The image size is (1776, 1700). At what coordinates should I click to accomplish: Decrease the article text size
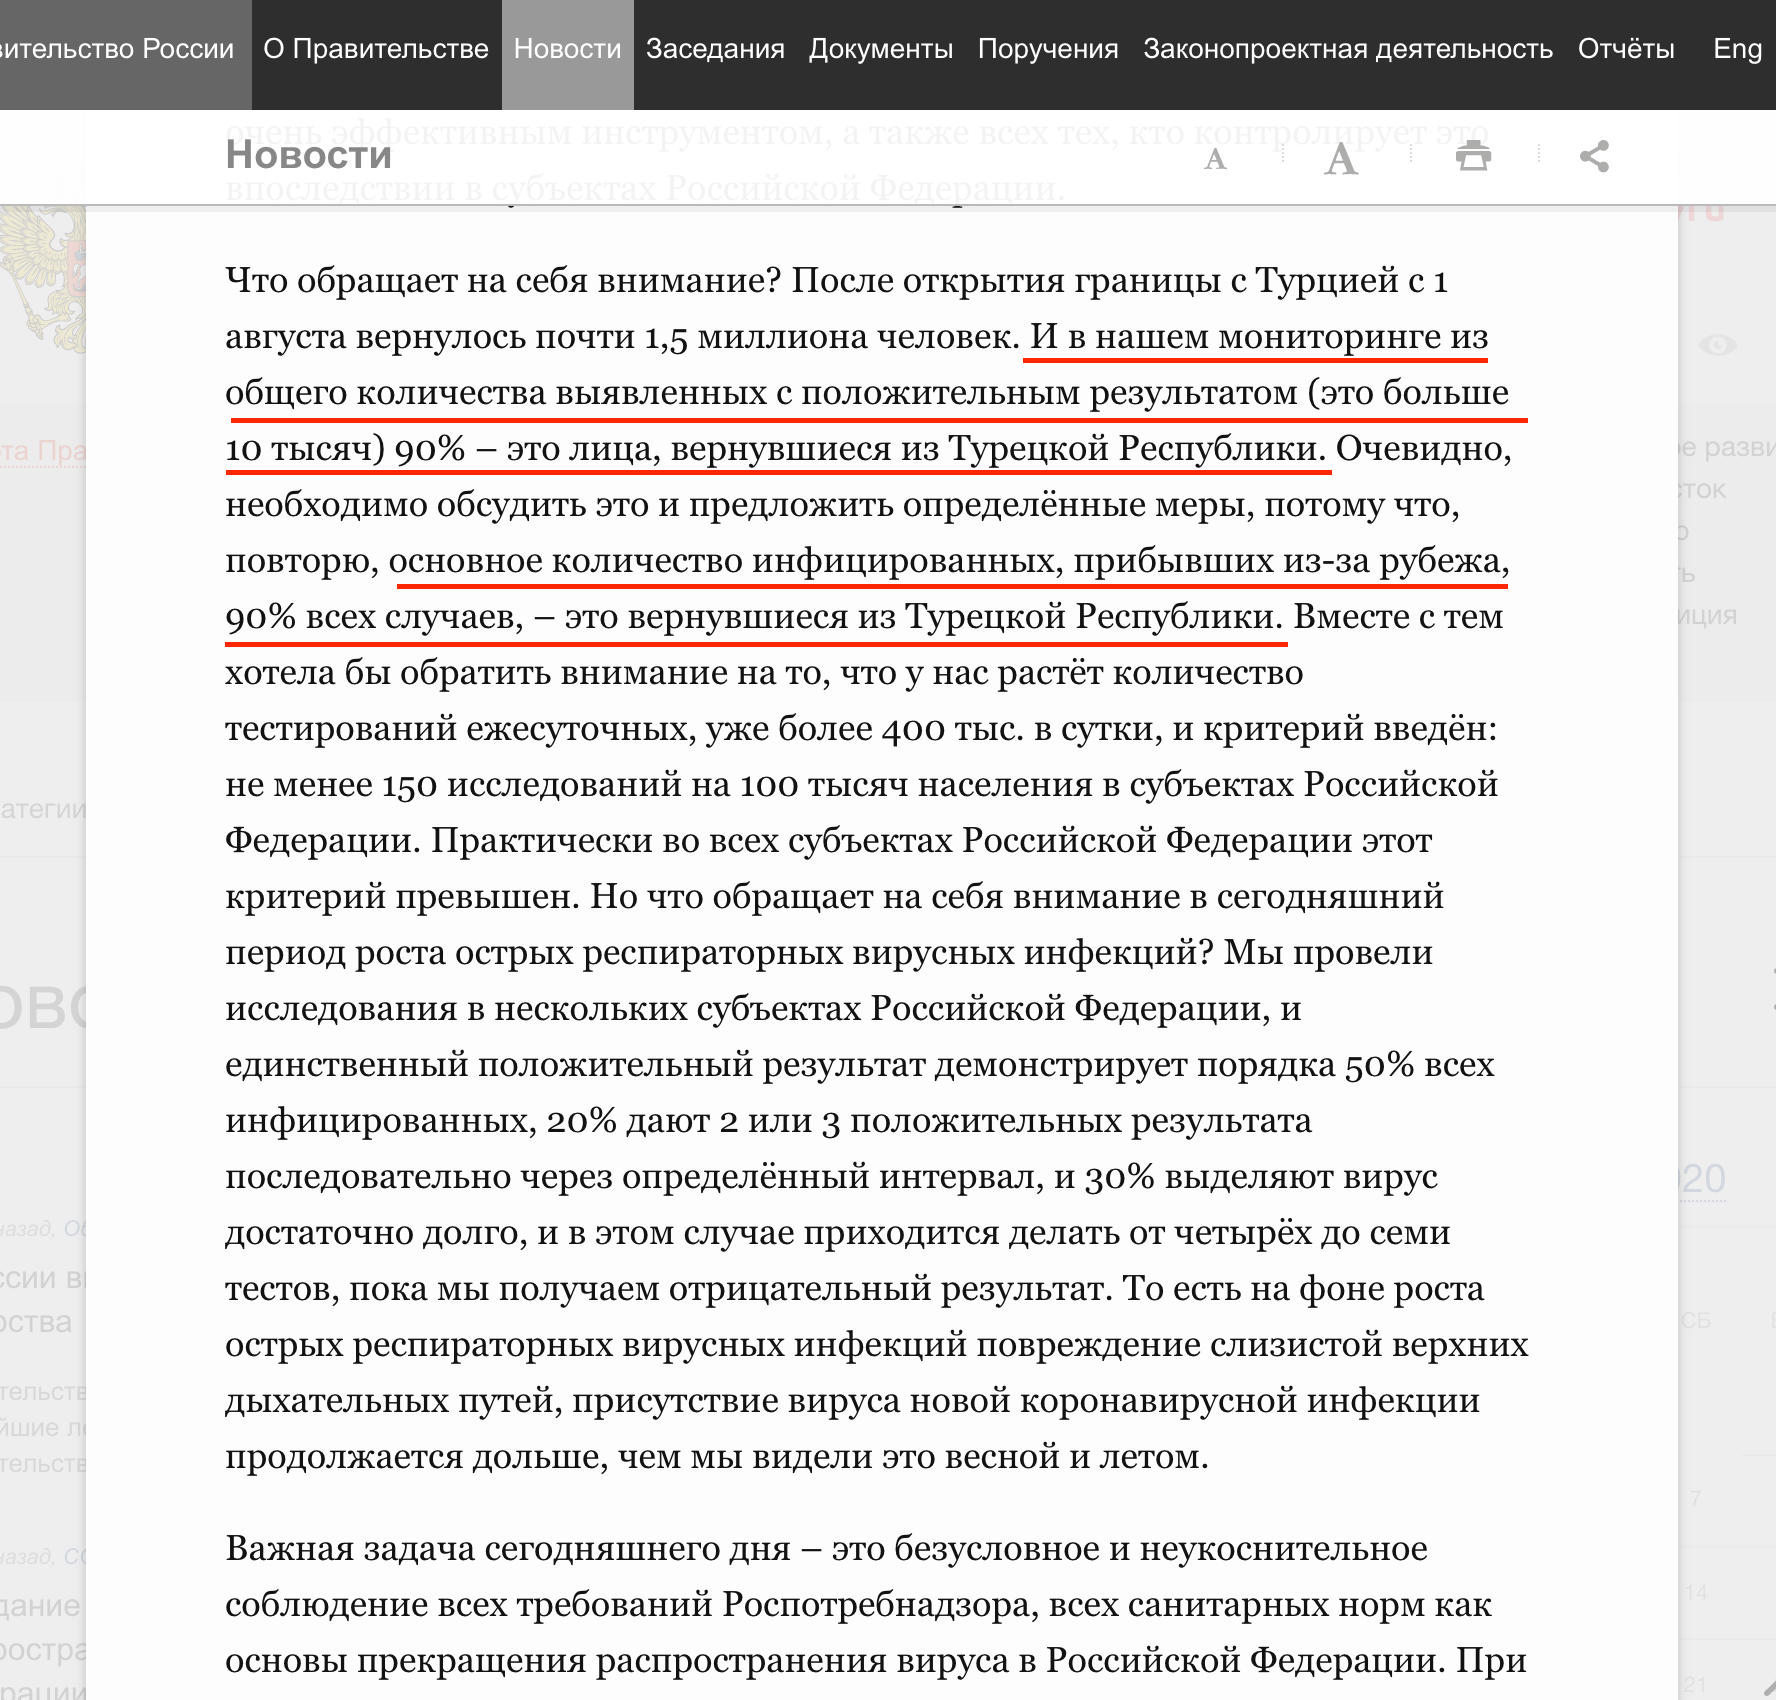point(1213,158)
